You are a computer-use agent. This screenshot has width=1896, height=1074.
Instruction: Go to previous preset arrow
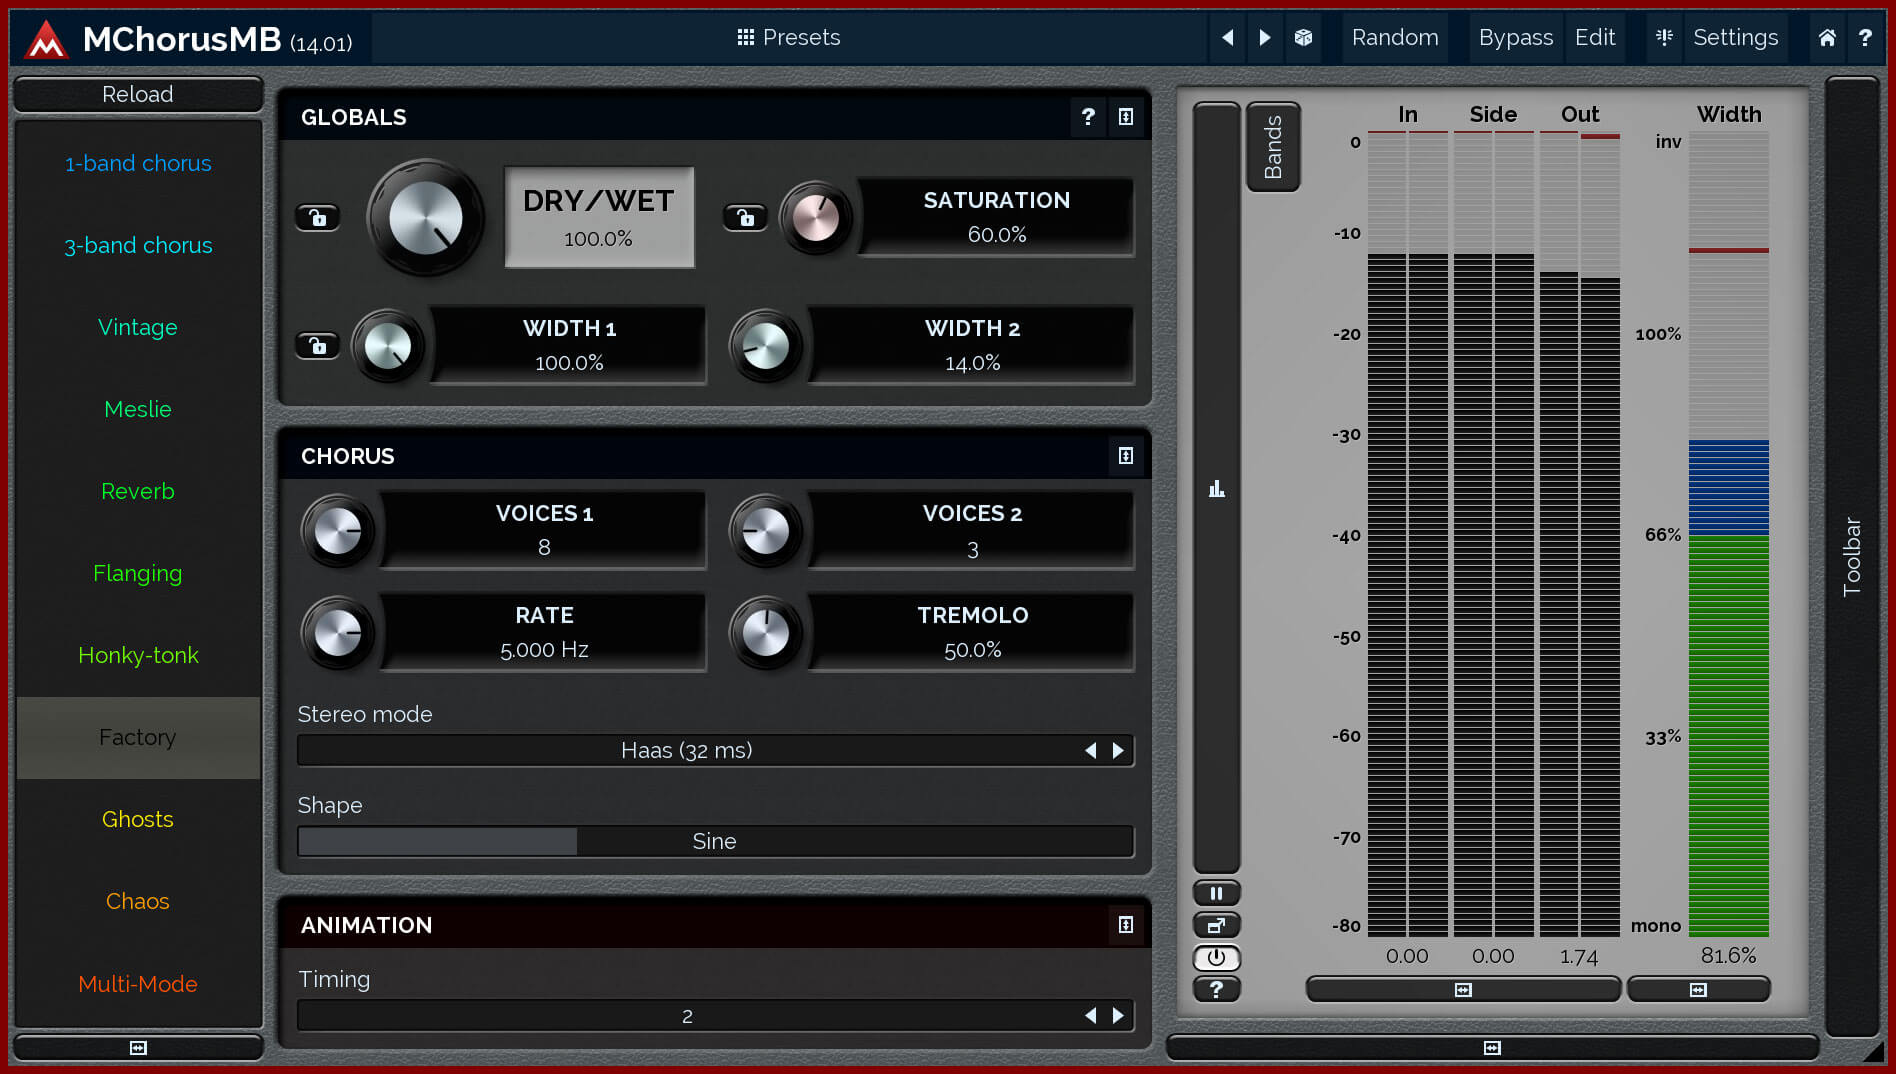pyautogui.click(x=1227, y=38)
